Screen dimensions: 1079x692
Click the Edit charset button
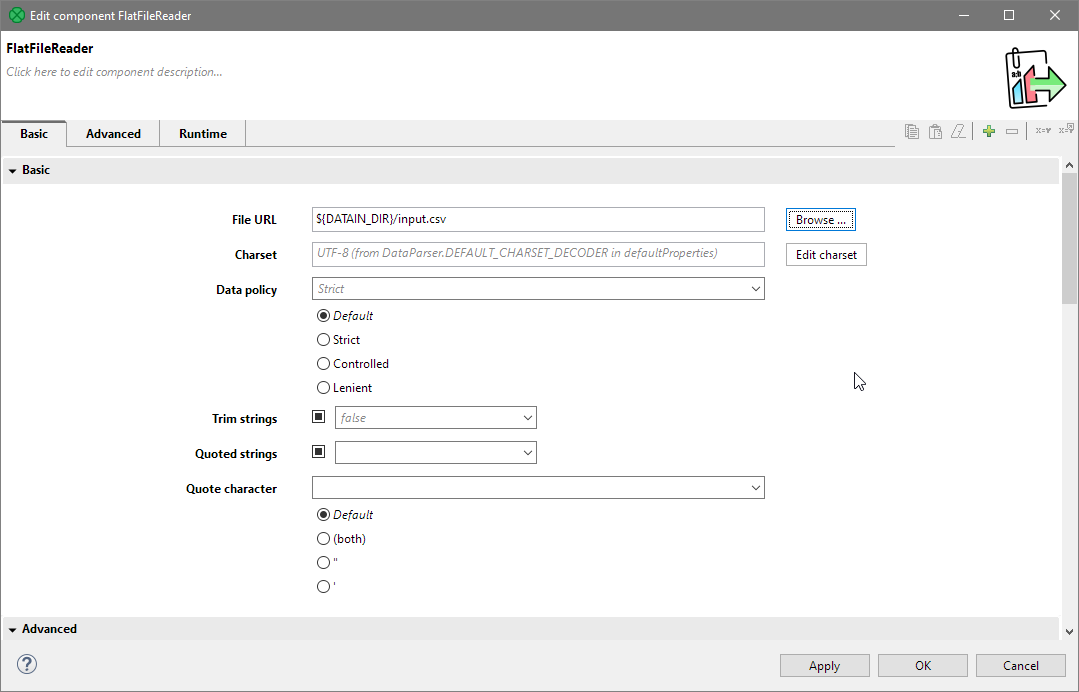pos(825,254)
